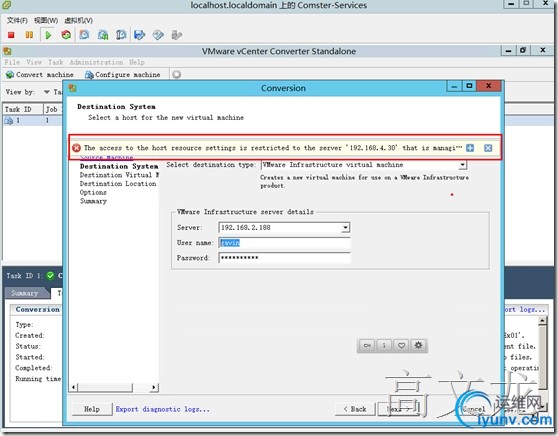Select the Options wizard step
The width and height of the screenshot is (558, 436).
pos(93,193)
